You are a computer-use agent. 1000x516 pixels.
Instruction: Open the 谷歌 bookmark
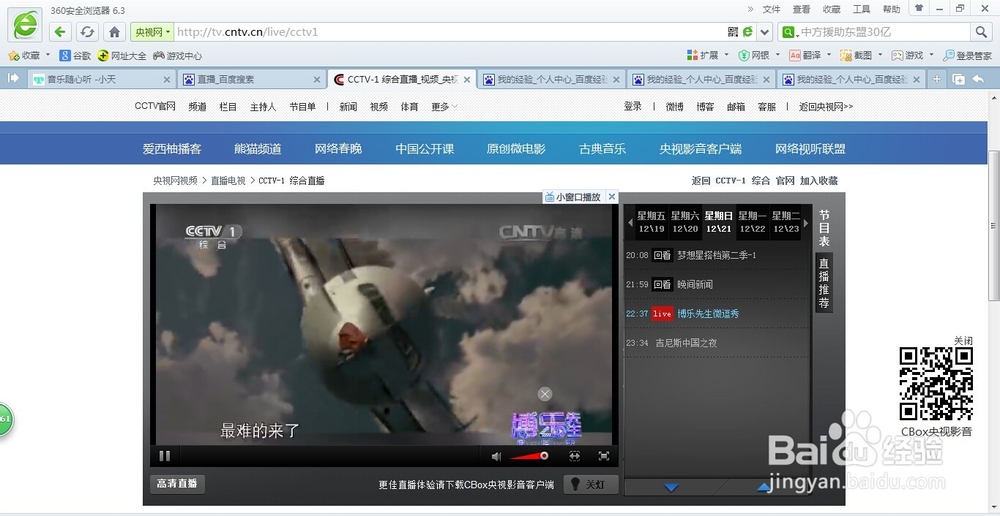75,56
